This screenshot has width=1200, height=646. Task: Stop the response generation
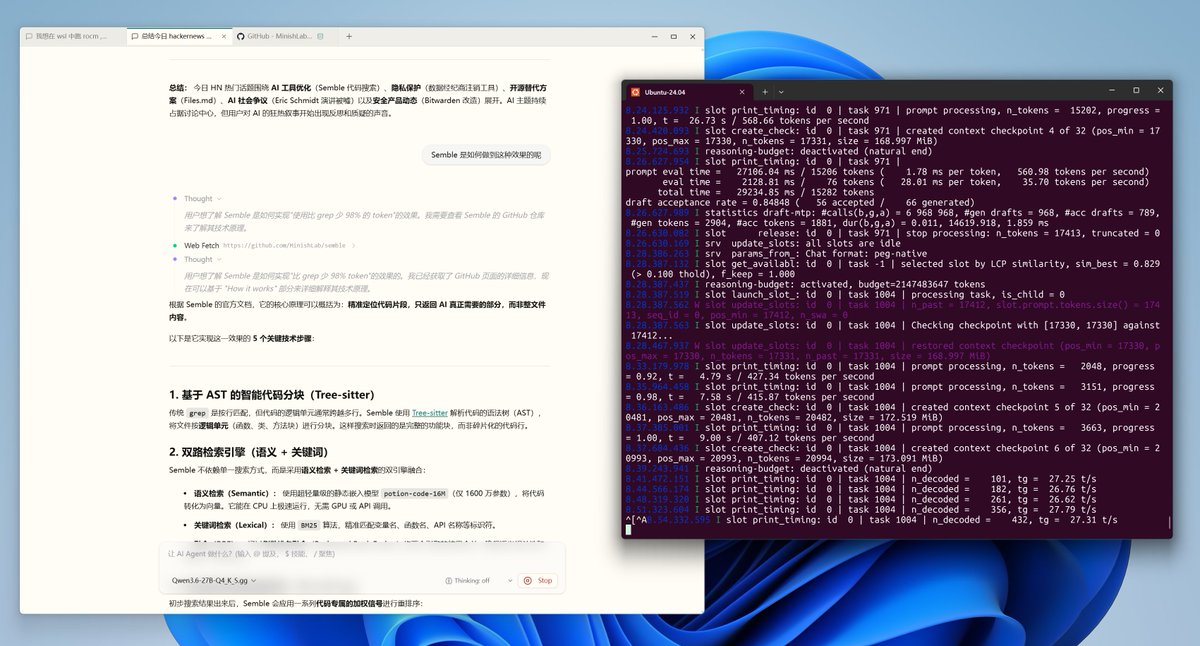(x=538, y=580)
